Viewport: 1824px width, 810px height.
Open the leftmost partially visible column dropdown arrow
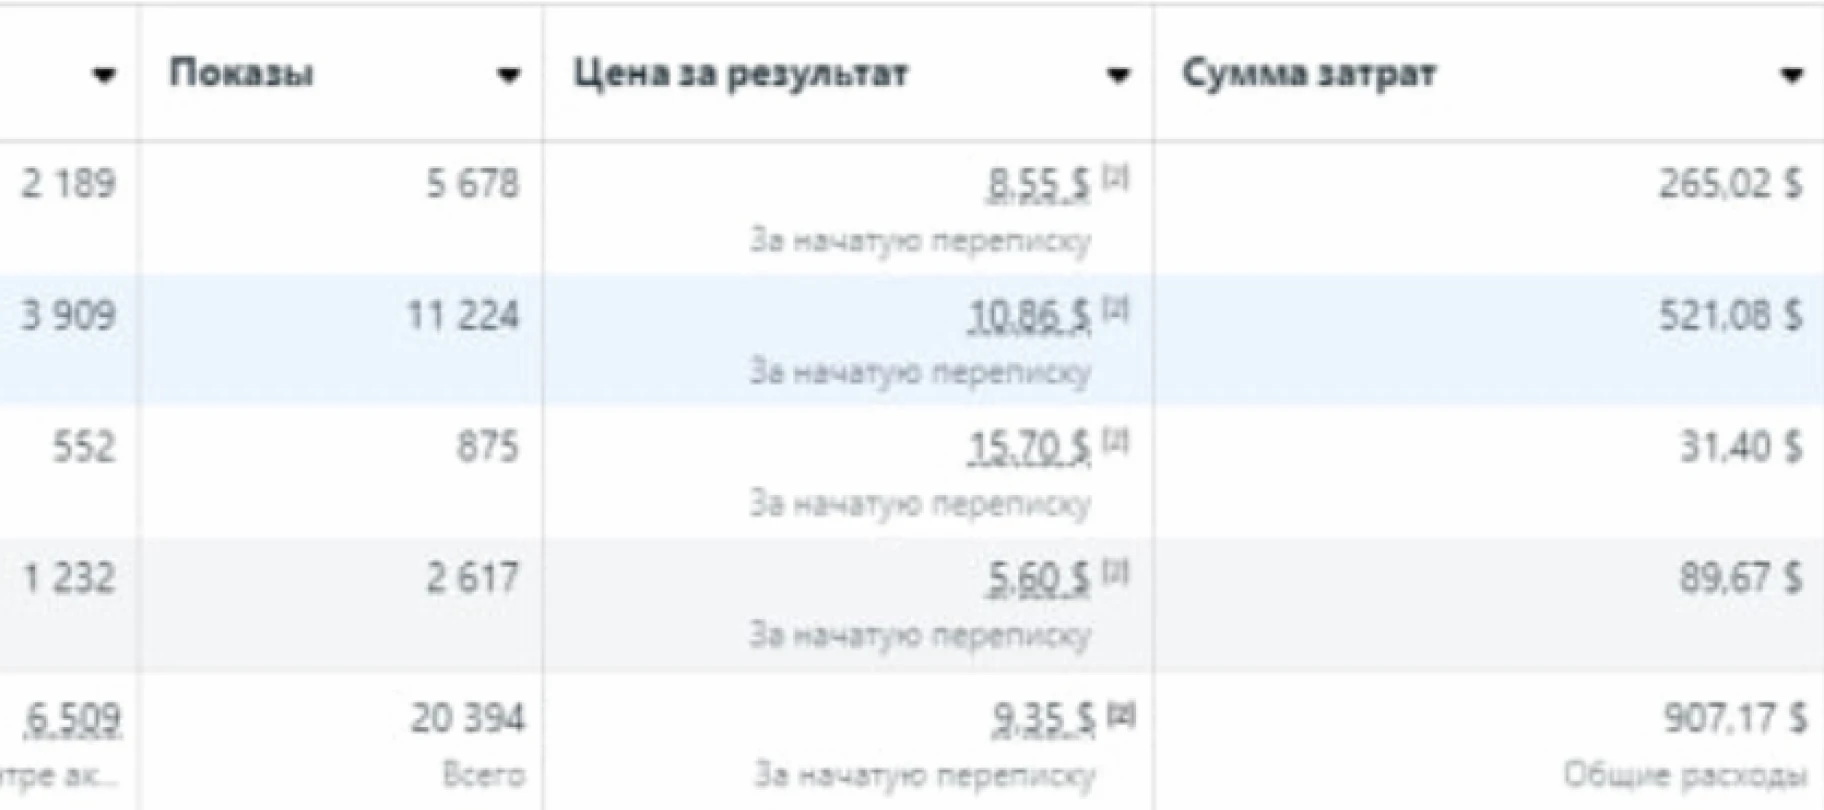(x=104, y=75)
